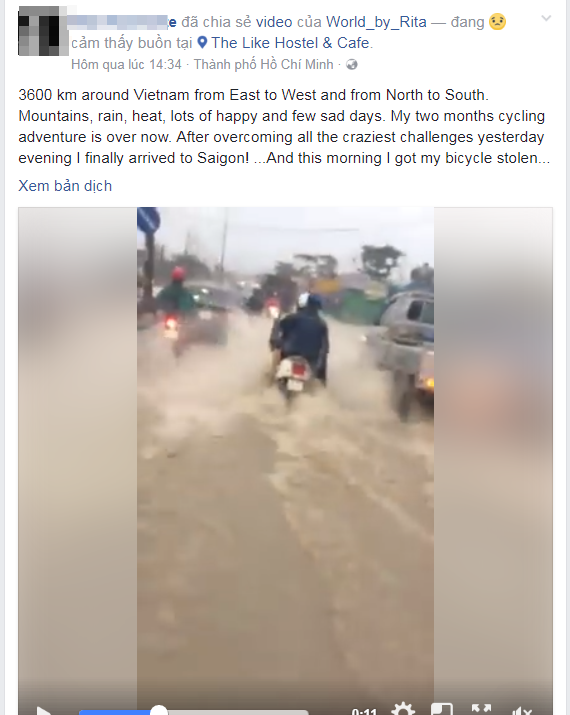The width and height of the screenshot is (570, 715).
Task: Click the 'video' link in the header
Action: click(x=274, y=22)
